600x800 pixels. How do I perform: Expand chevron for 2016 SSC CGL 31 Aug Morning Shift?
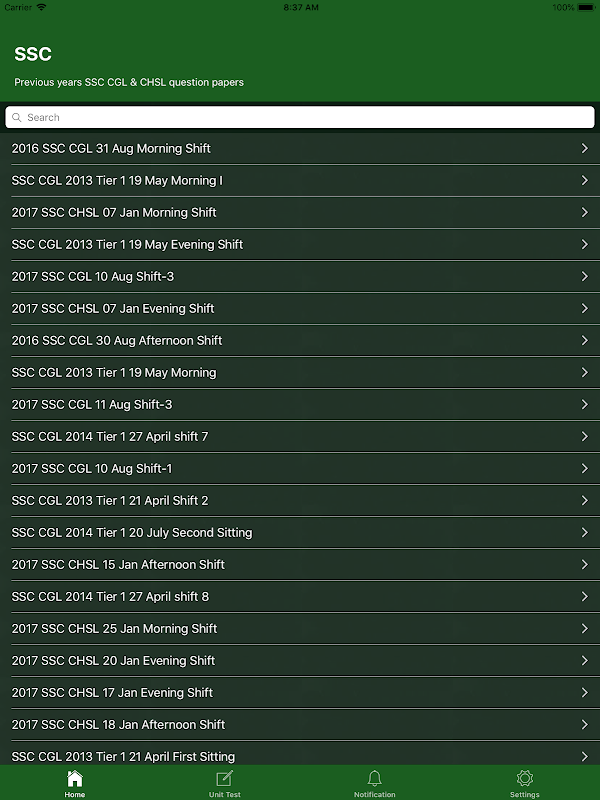coord(584,149)
